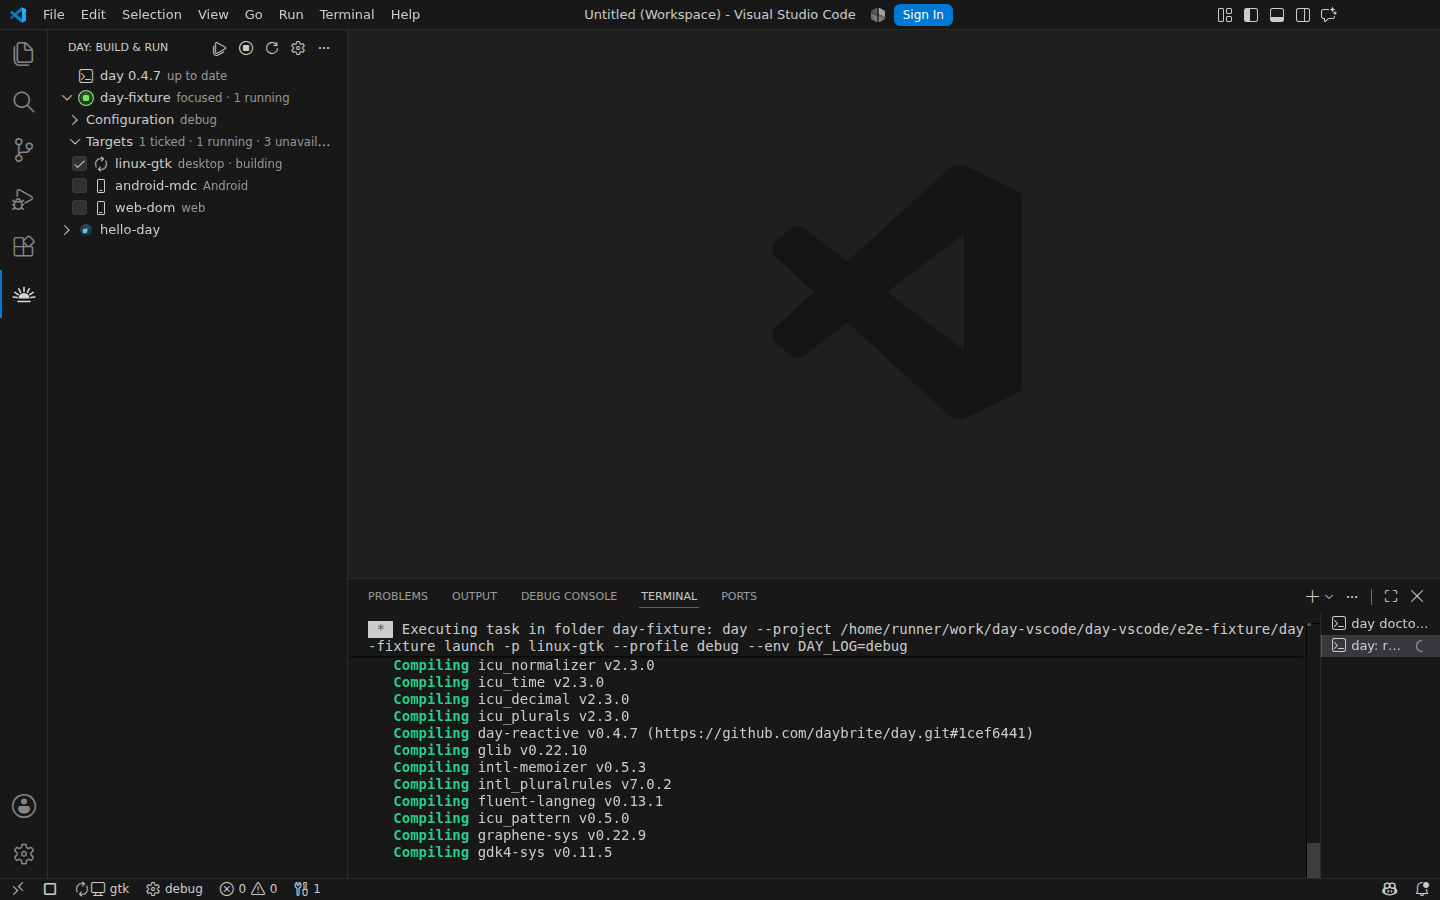This screenshot has height=900, width=1440.
Task: Toggle bottom Panel visibility
Action: pyautogui.click(x=1277, y=15)
